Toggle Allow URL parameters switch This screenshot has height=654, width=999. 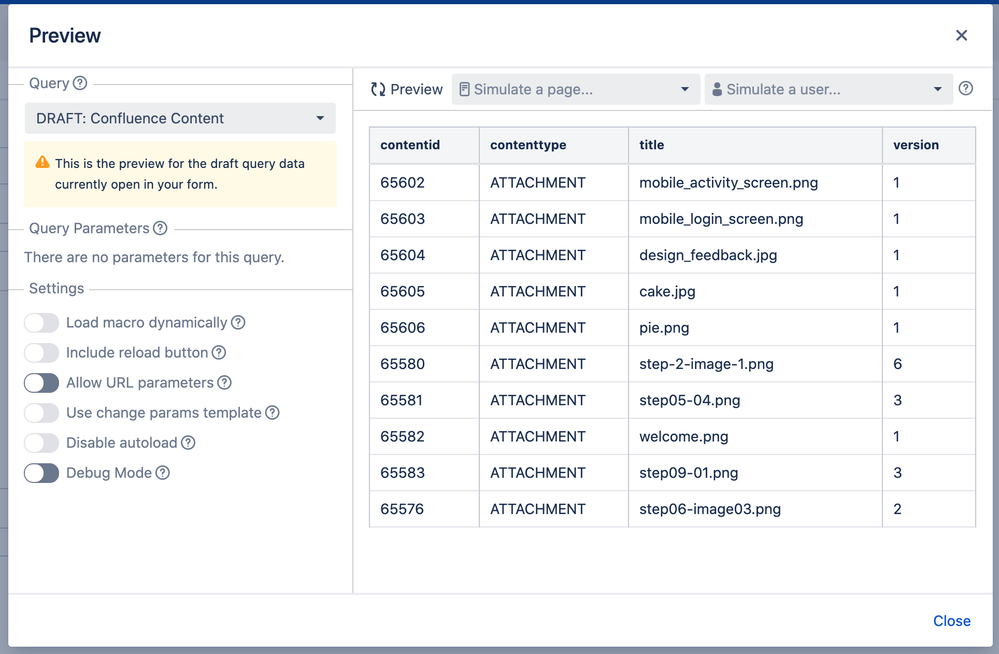41,382
